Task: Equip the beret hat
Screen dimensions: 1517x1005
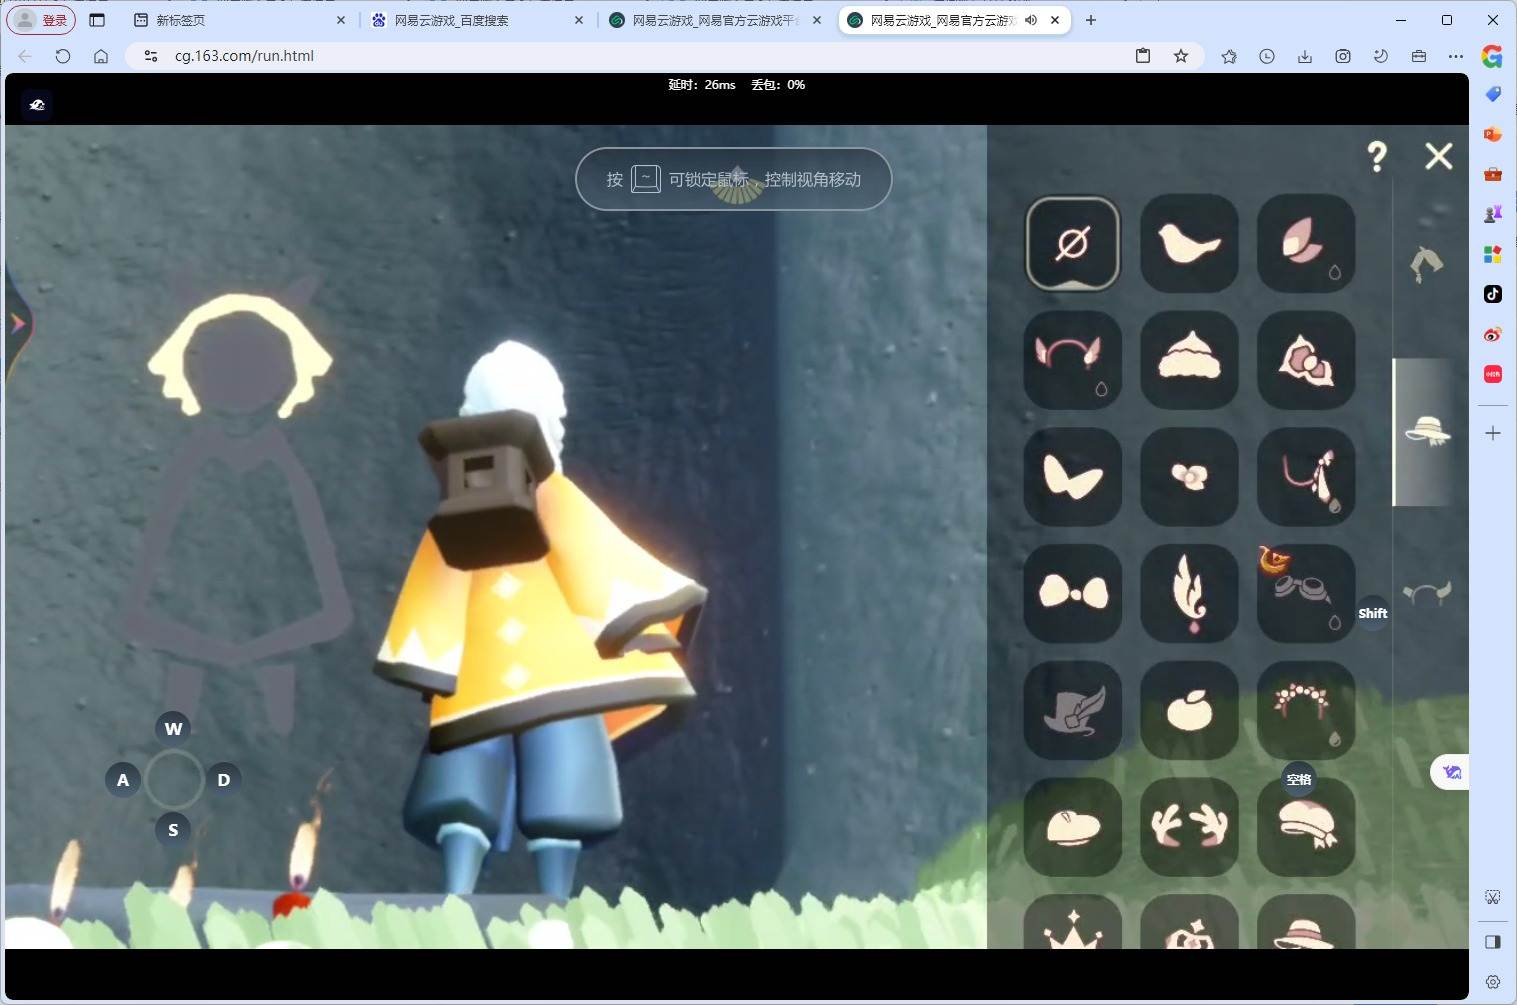Action: coord(1072,827)
